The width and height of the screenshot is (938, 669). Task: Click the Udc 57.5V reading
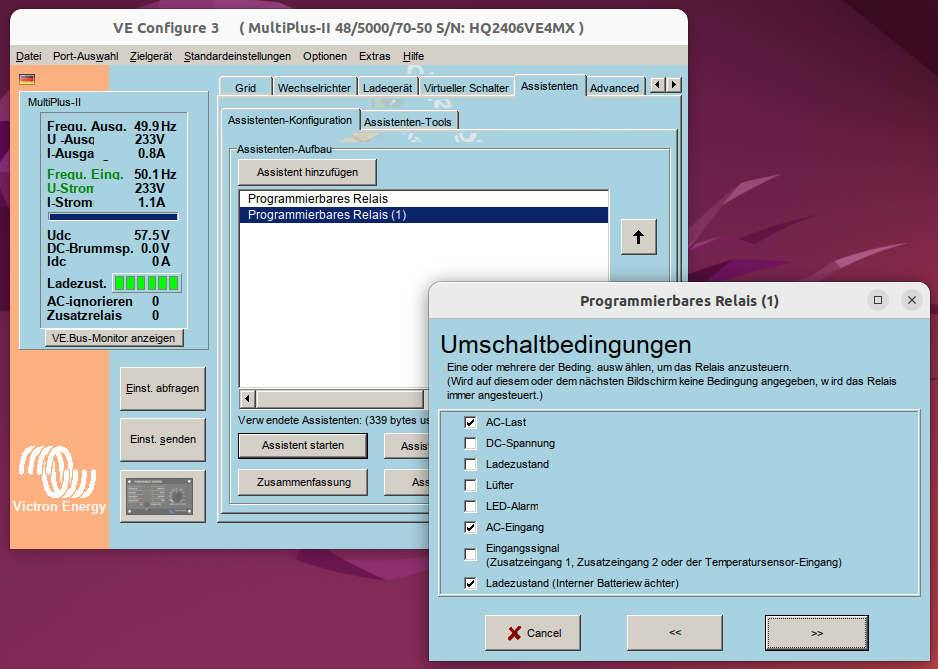[108, 235]
